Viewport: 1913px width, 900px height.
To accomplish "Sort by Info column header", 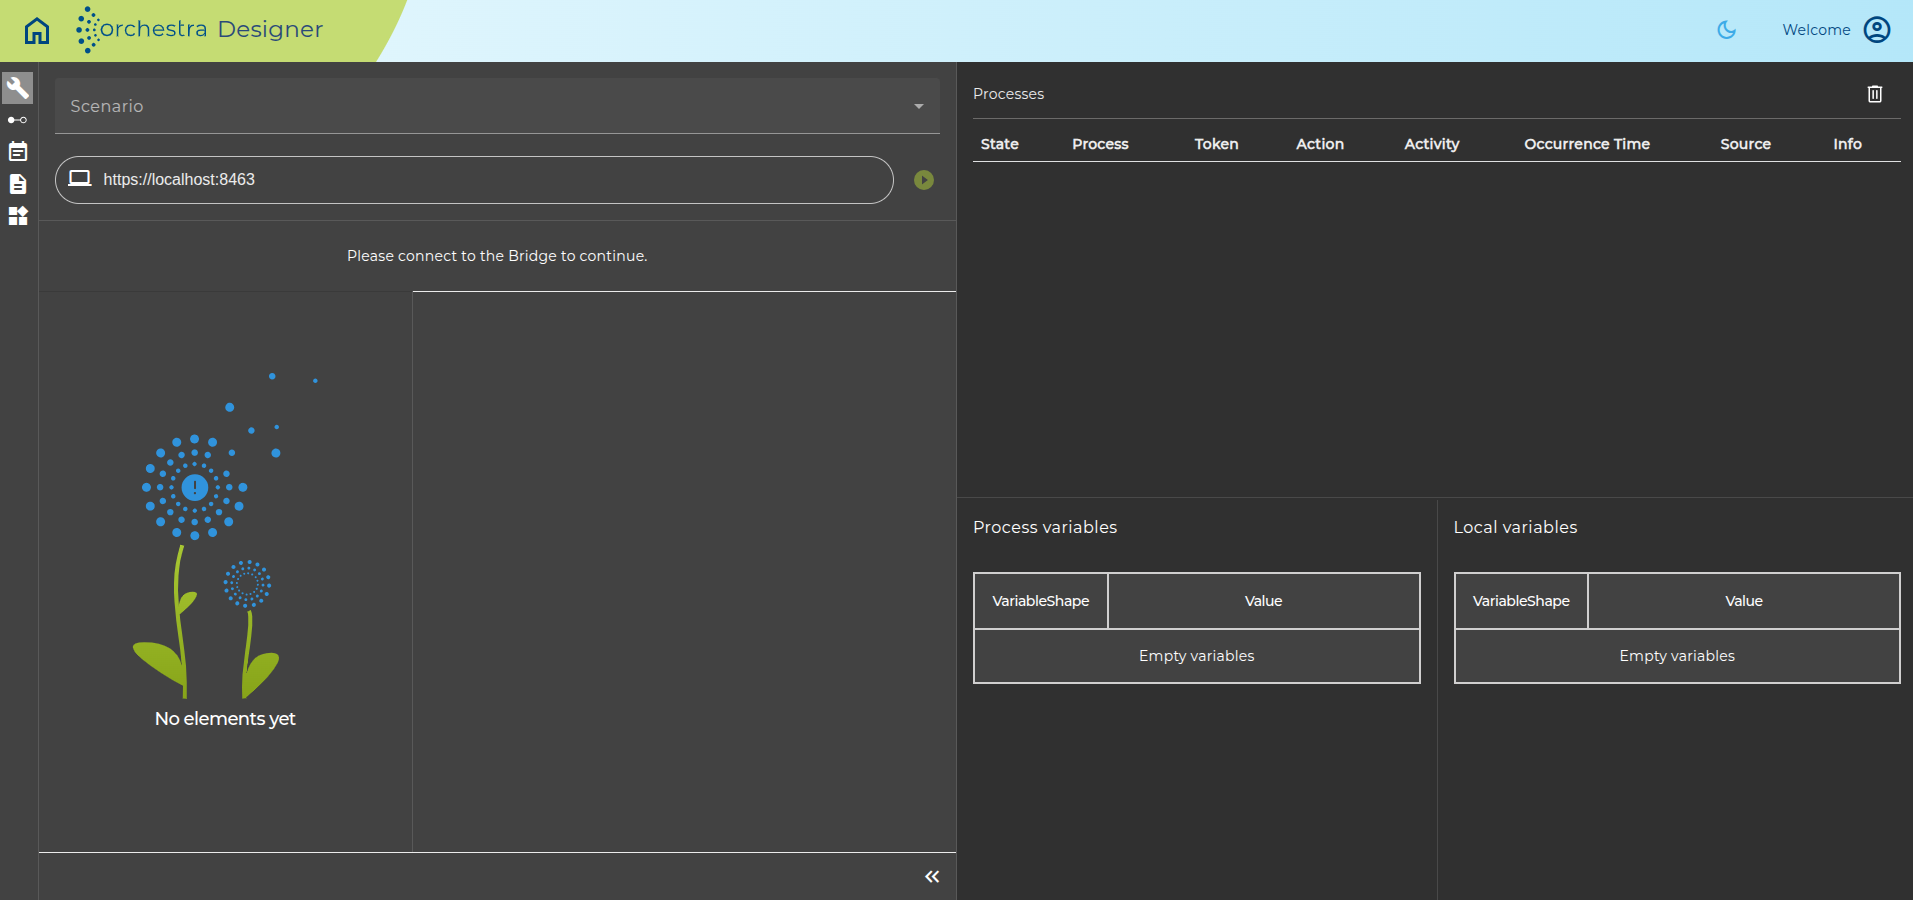I will pos(1848,144).
